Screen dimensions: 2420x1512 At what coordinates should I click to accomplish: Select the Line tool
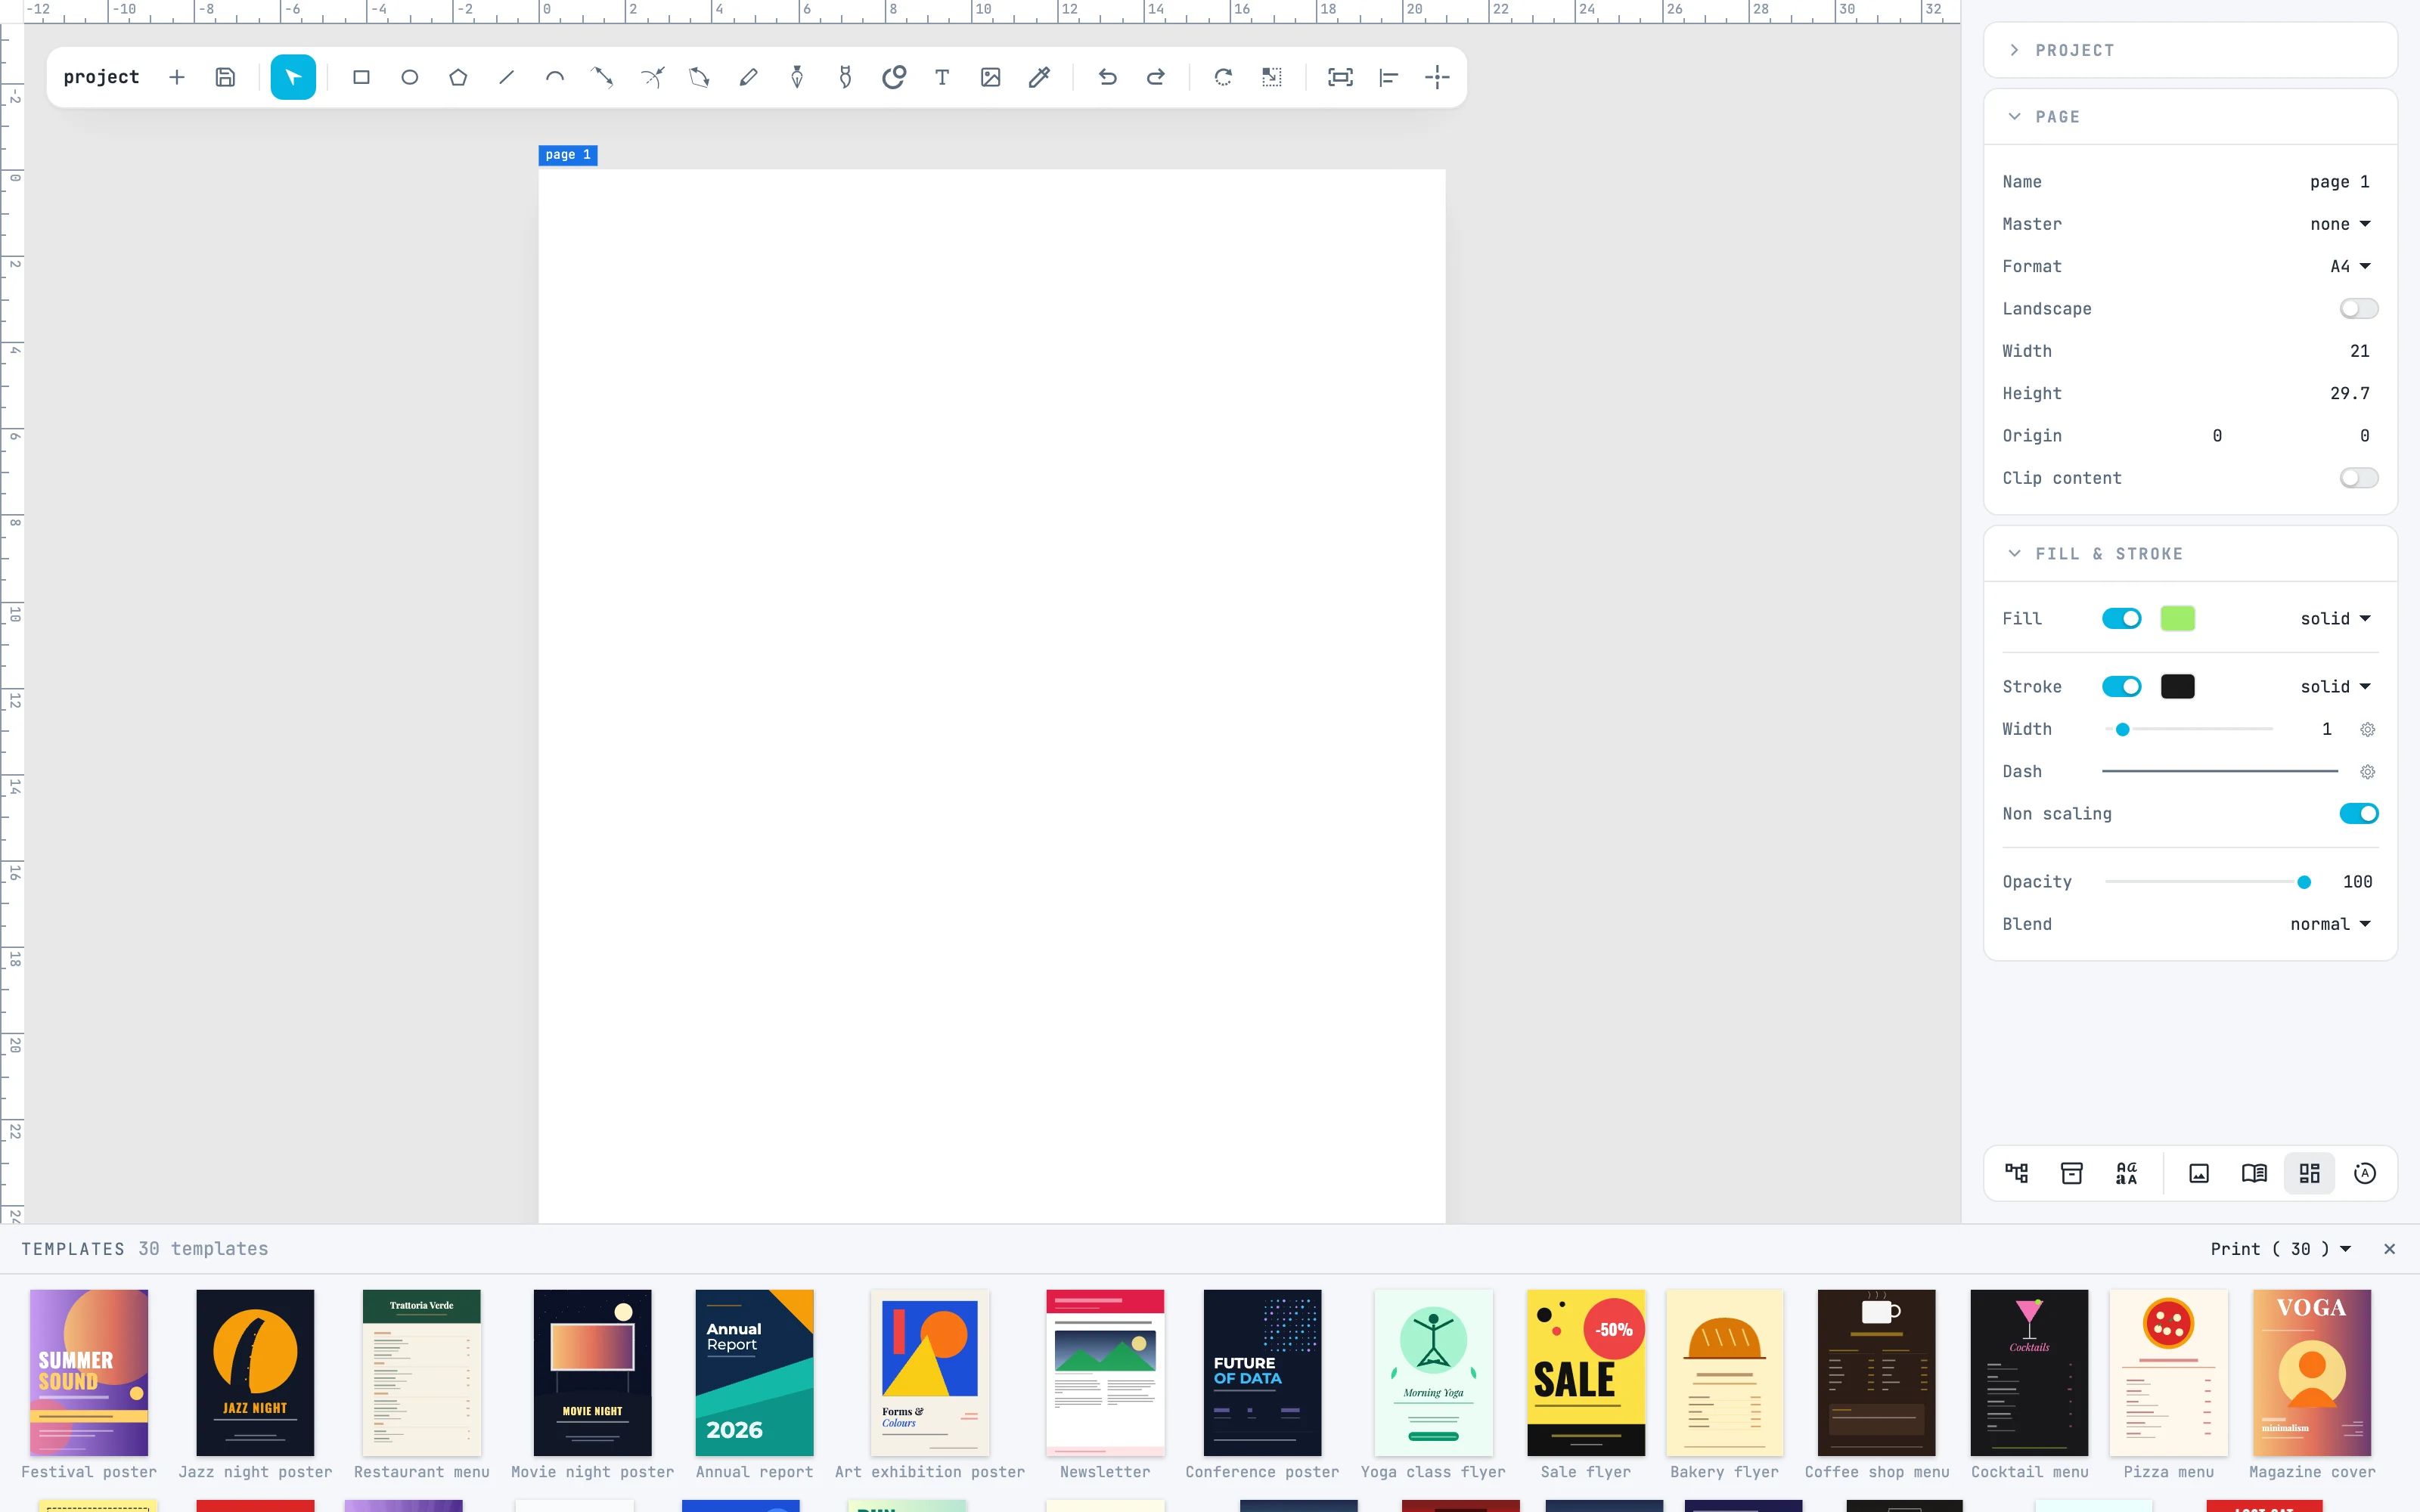click(x=506, y=77)
